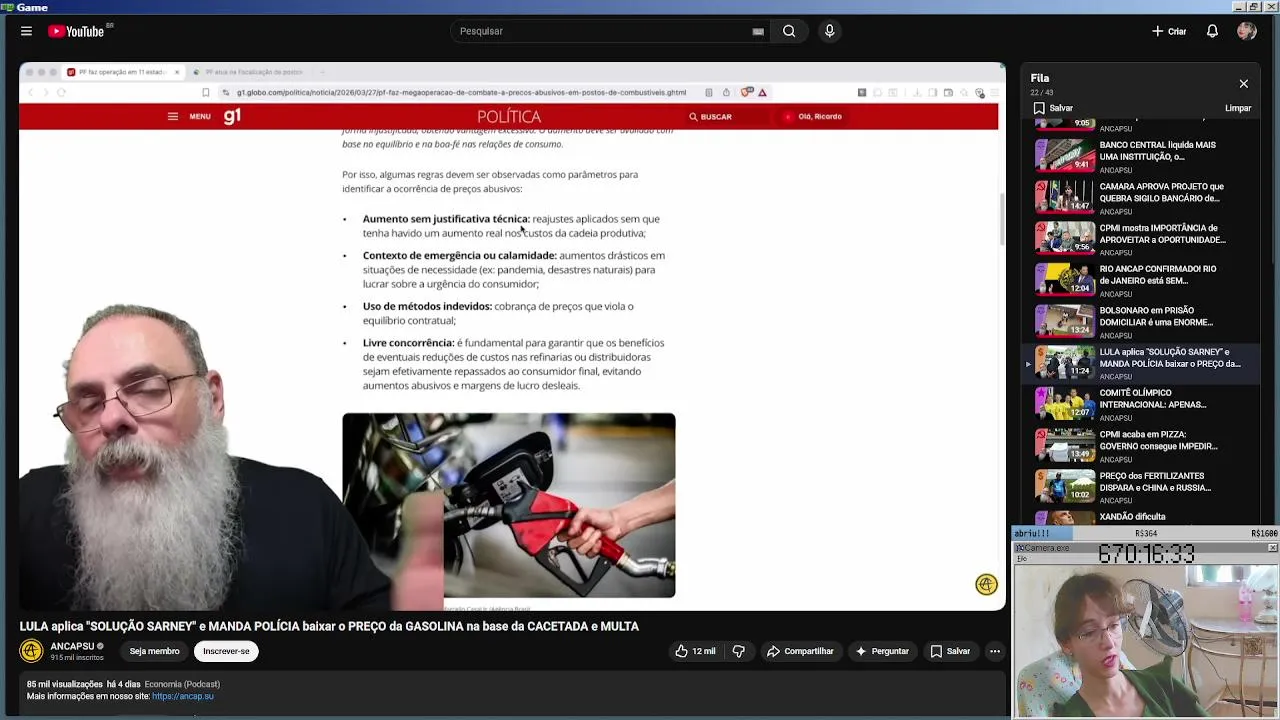Pause the main video player
1280x720 pixels.
(512, 336)
